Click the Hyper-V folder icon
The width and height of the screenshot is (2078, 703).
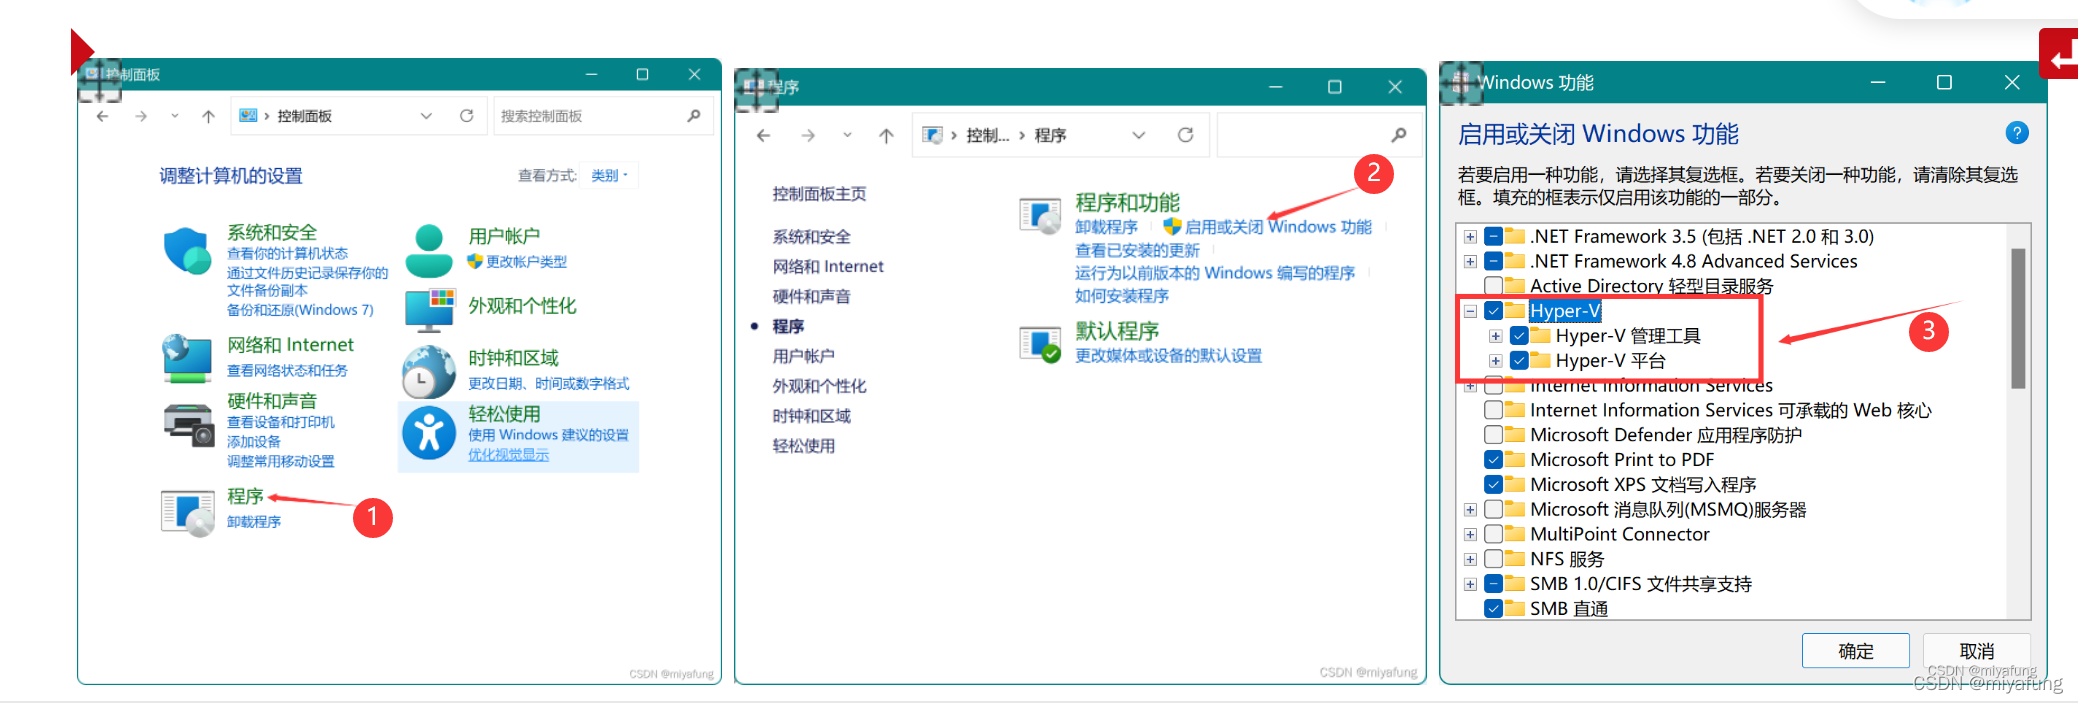click(x=1515, y=310)
